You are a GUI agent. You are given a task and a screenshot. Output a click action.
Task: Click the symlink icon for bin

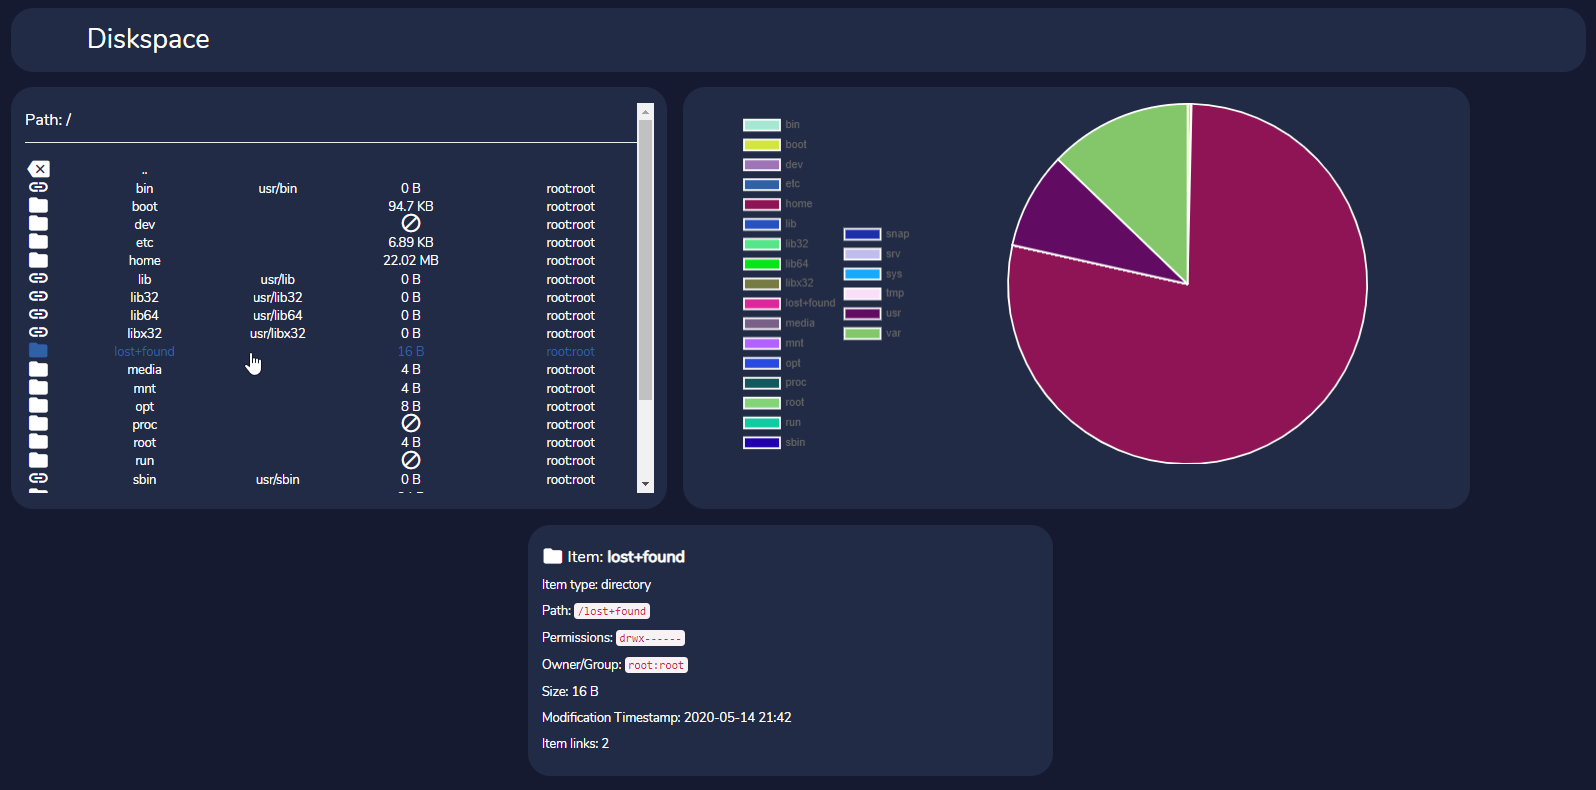click(38, 187)
